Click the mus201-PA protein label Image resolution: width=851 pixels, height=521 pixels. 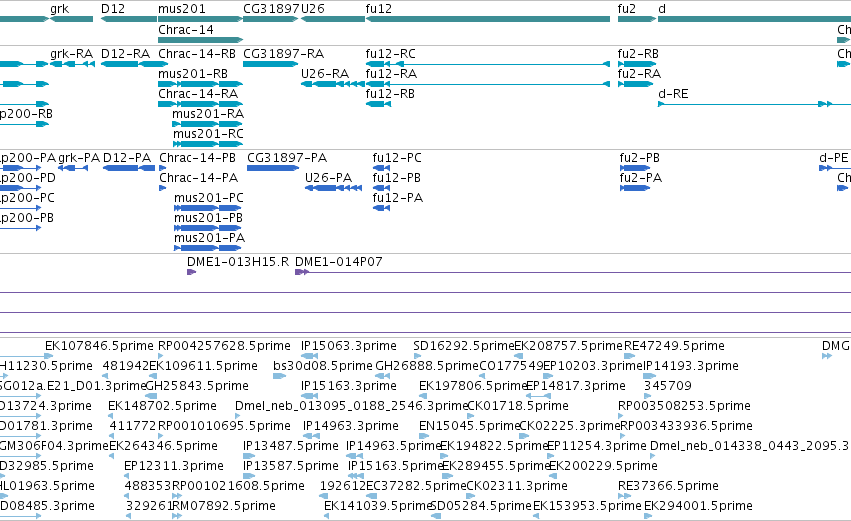pyautogui.click(x=209, y=238)
